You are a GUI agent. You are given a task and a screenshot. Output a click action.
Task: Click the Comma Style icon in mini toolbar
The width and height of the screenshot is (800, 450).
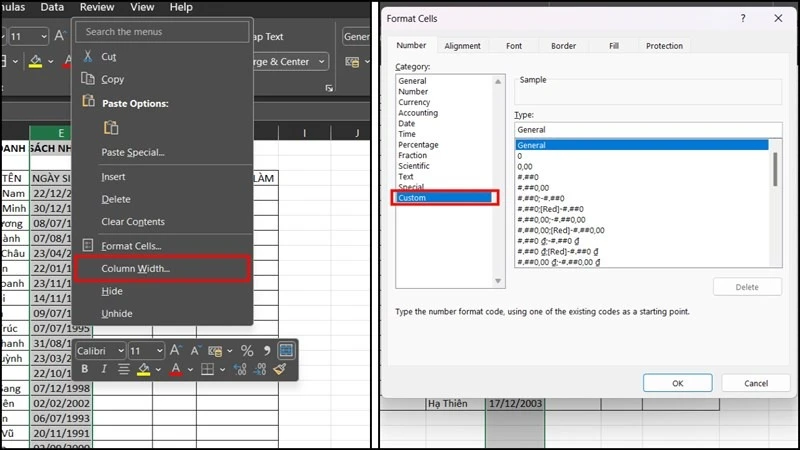coord(266,351)
